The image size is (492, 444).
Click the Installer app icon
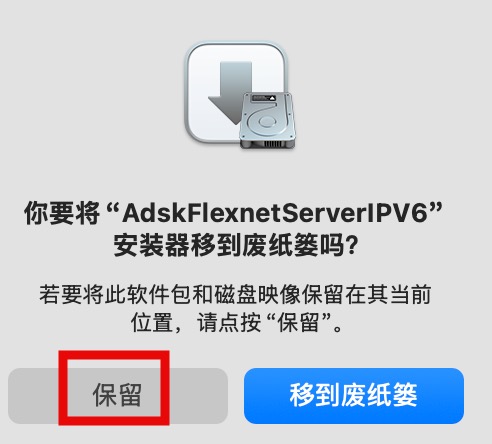[240, 95]
